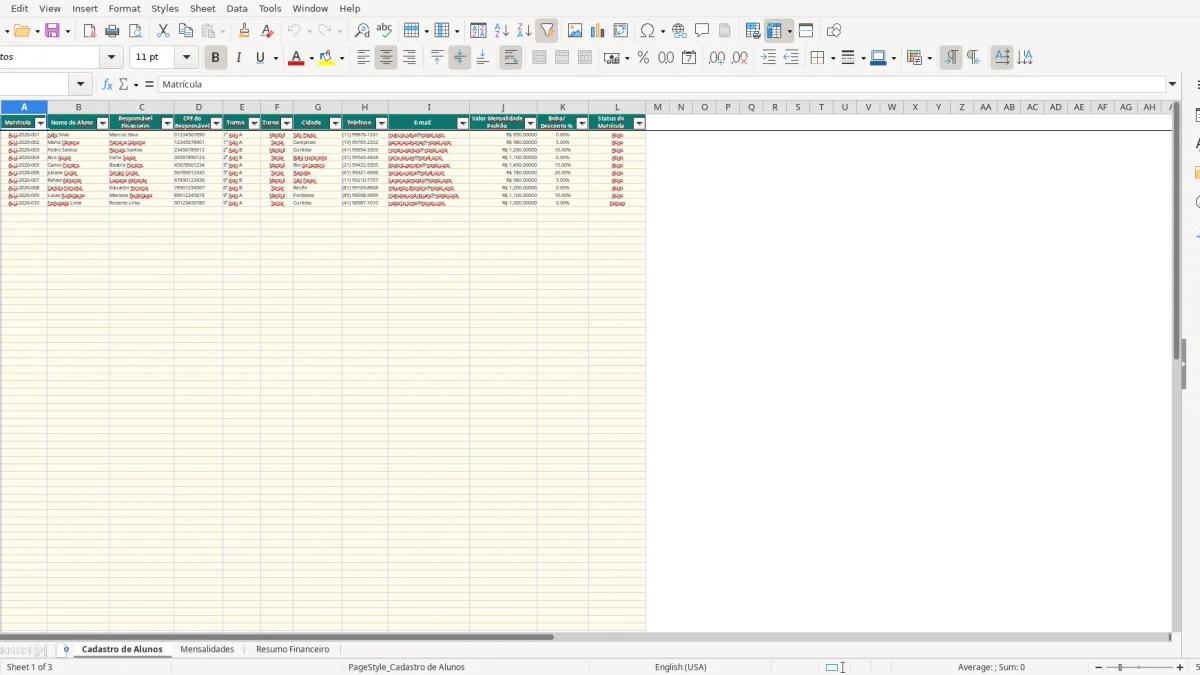
Task: Insert a chart
Action: [x=598, y=31]
